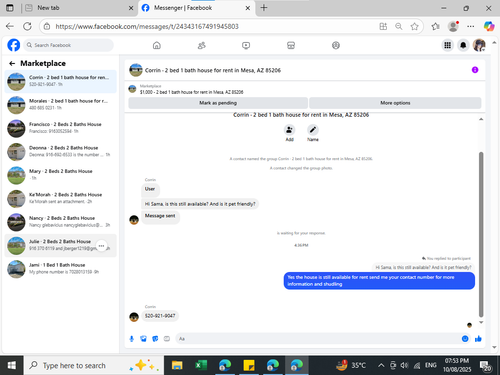Open the tab actions menu icon
Viewport: 500px width, 375px height.
click(x=10, y=8)
